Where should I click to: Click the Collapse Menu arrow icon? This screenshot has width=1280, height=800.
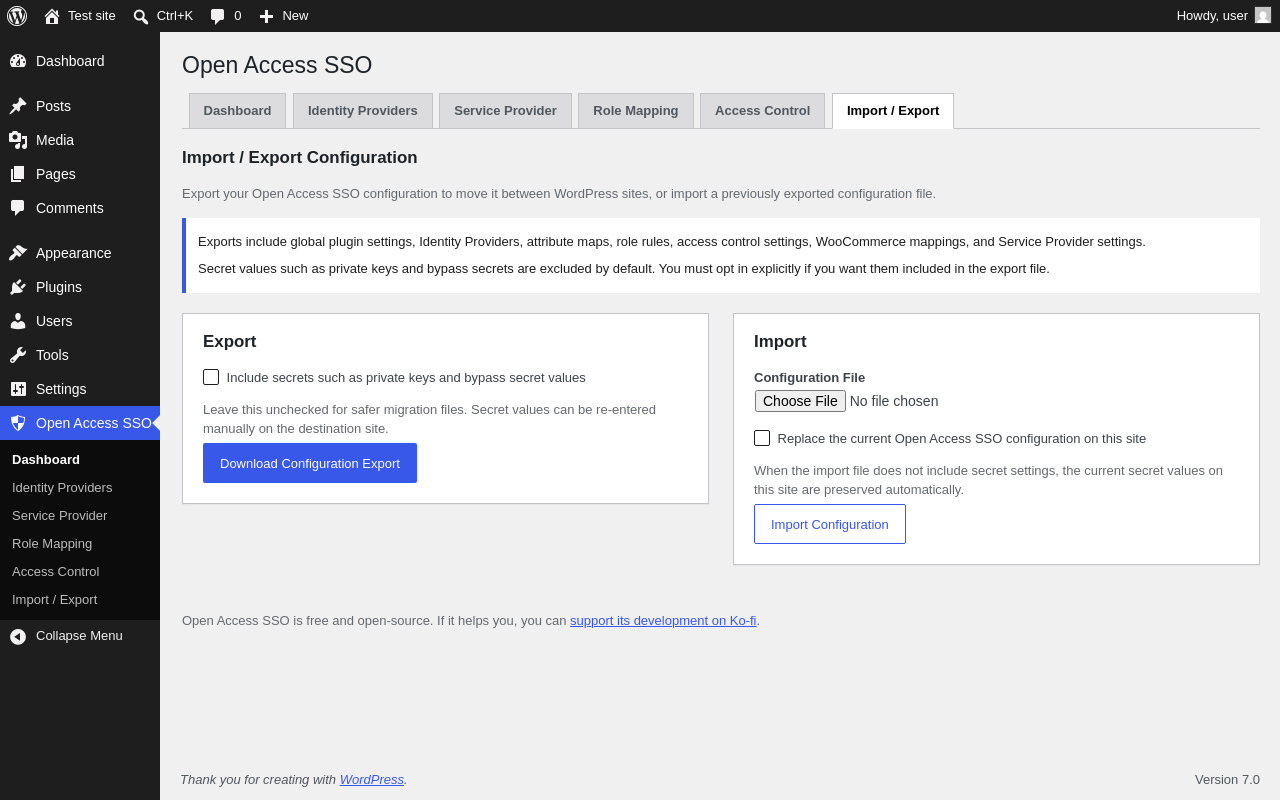[18, 637]
